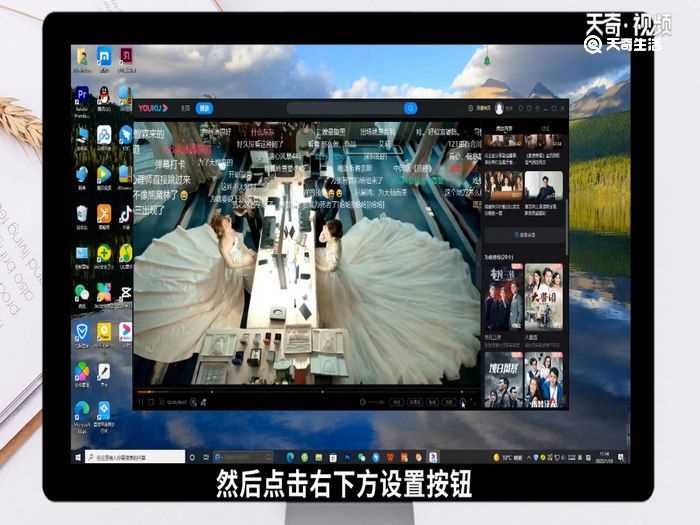Open top-left related video thumbnail in sidebar
The height and width of the screenshot is (525, 700).
(503, 140)
